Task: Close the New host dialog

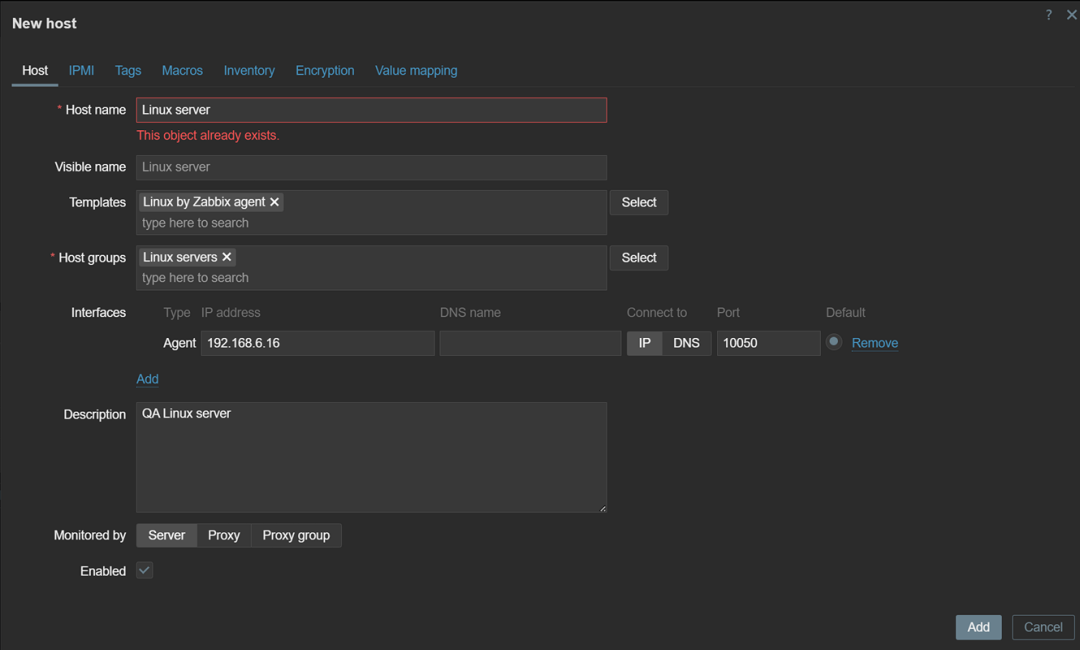Action: coord(1071,14)
